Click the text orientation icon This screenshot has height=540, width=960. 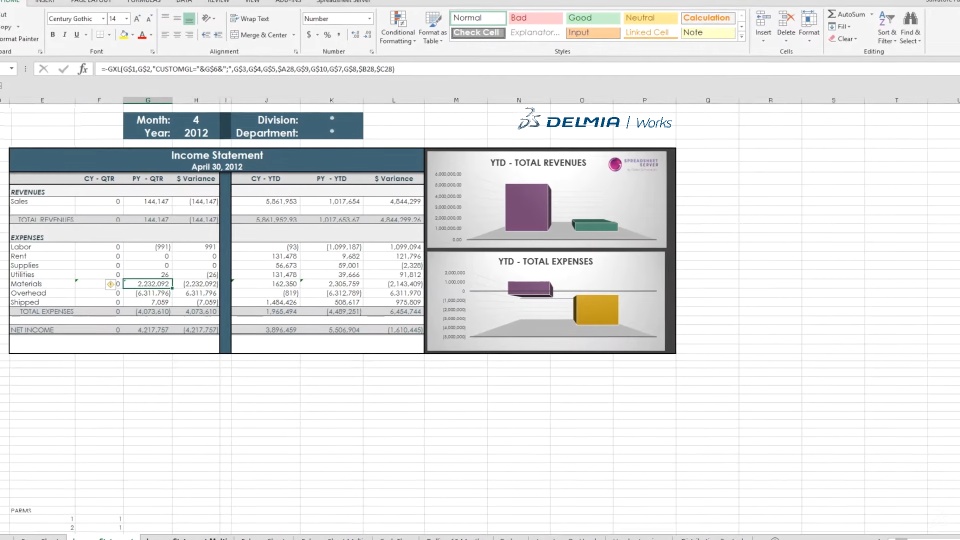pyautogui.click(x=206, y=19)
